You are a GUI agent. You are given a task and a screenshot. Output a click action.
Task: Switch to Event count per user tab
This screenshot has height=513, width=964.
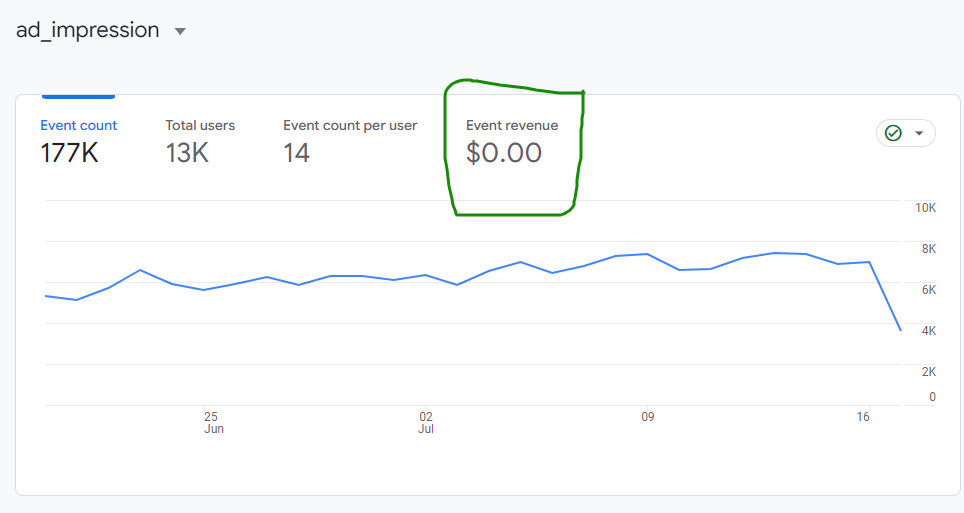pos(350,125)
